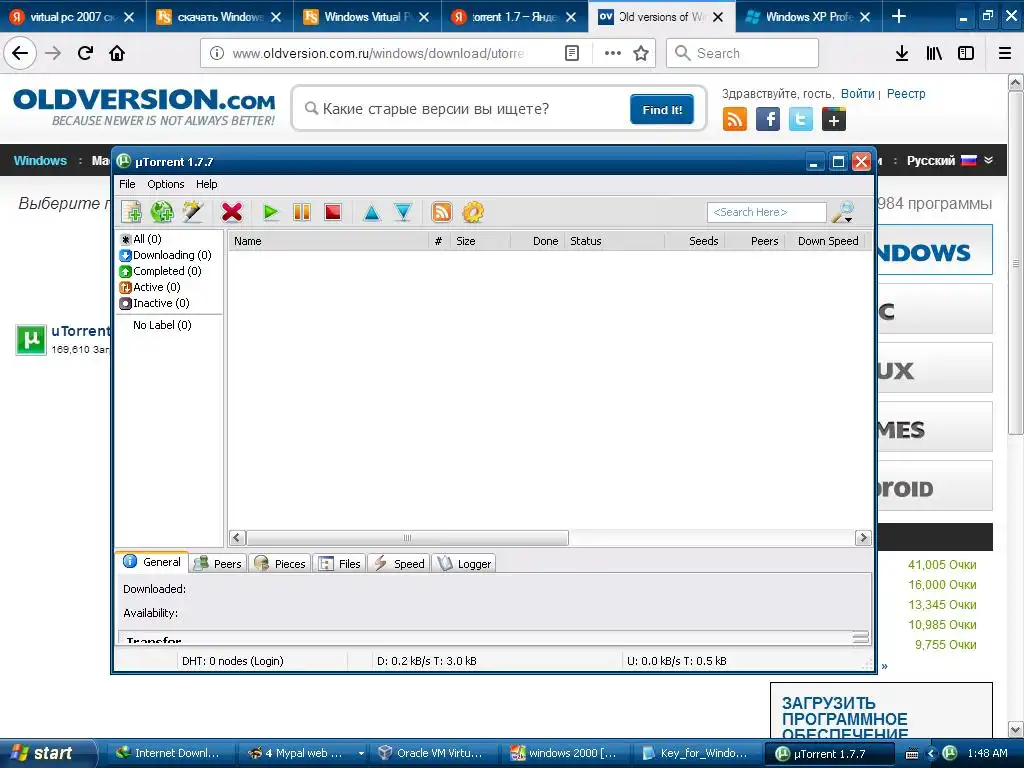Select the Completed (0) category
This screenshot has height=768, width=1024.
(161, 271)
